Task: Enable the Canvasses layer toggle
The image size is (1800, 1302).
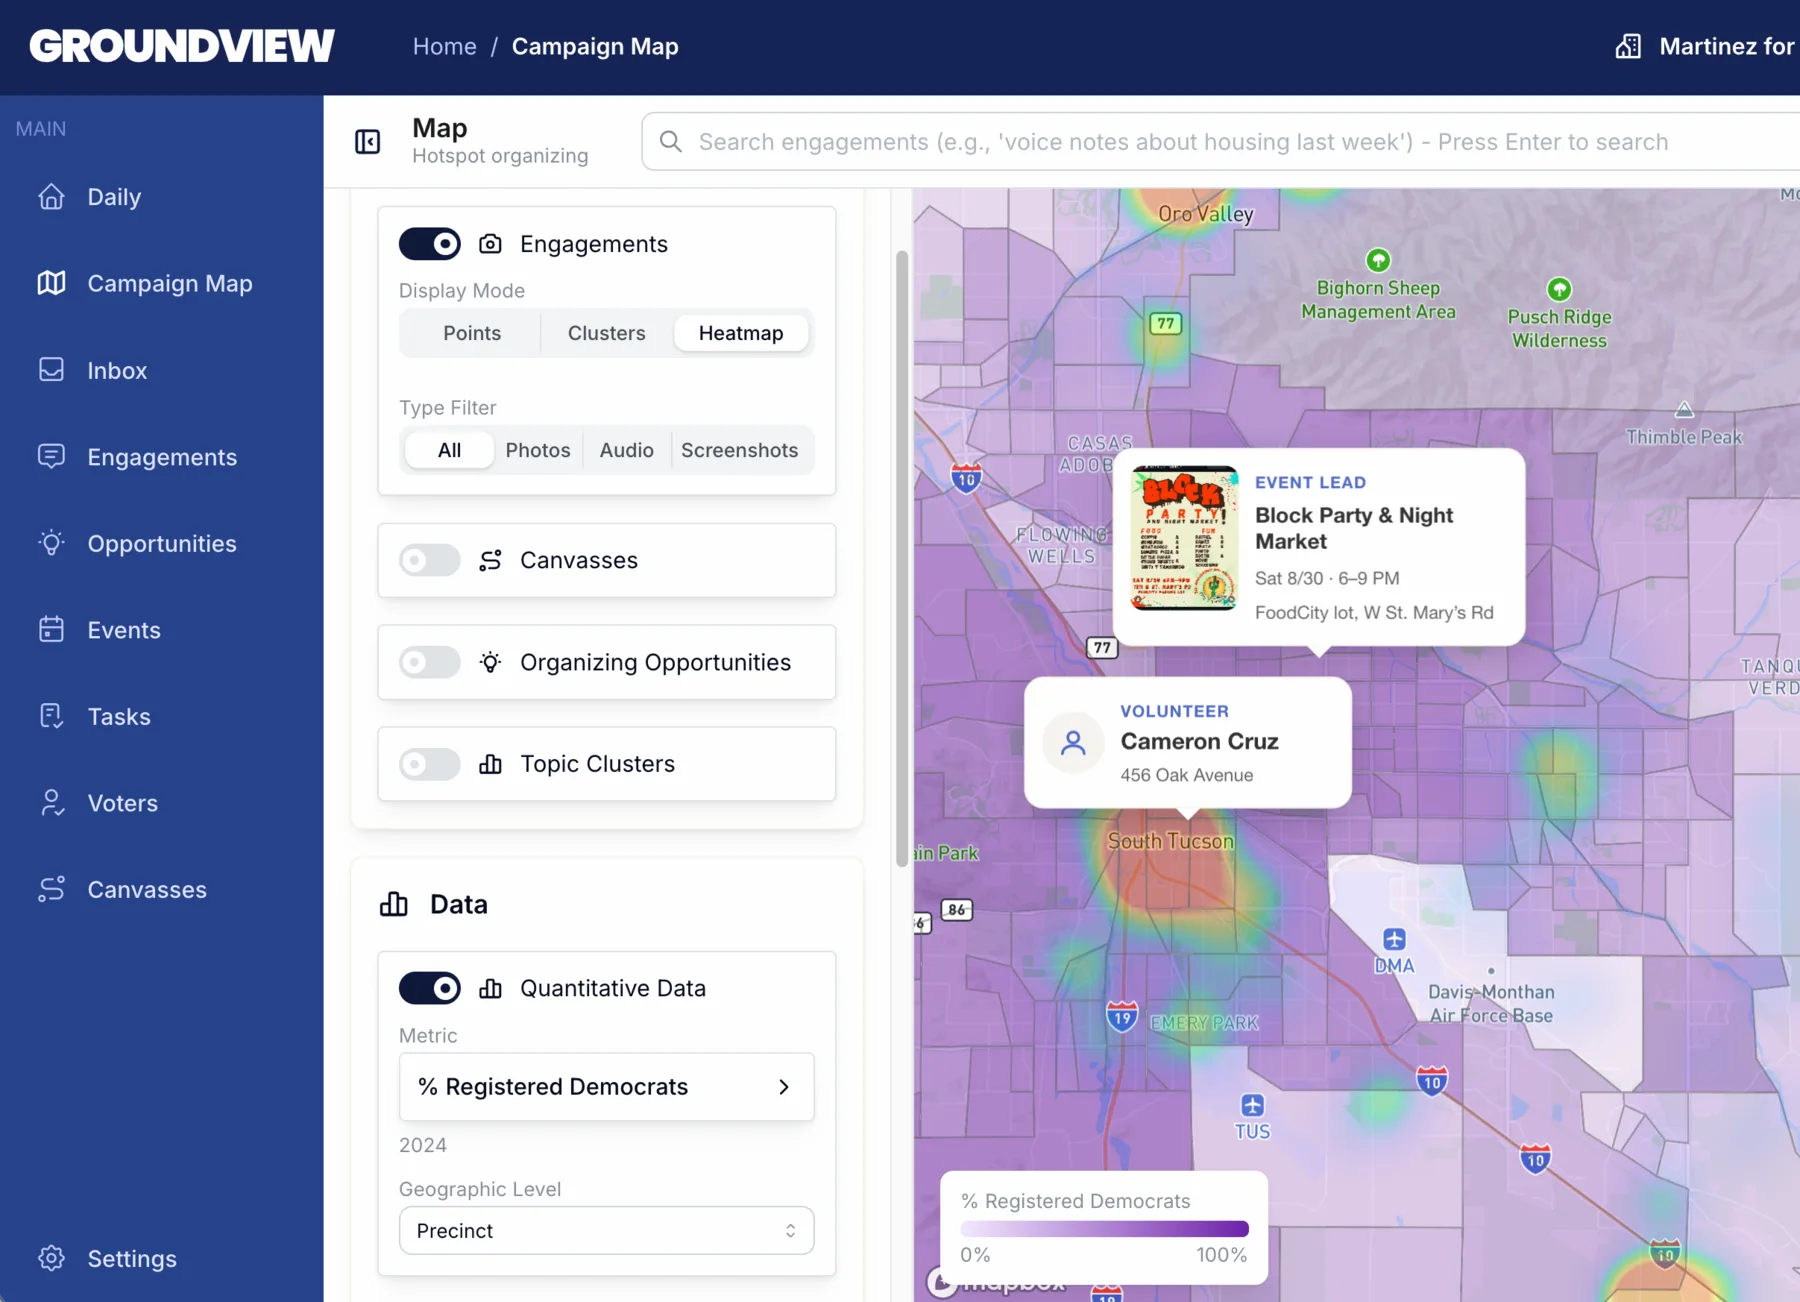Action: point(430,560)
